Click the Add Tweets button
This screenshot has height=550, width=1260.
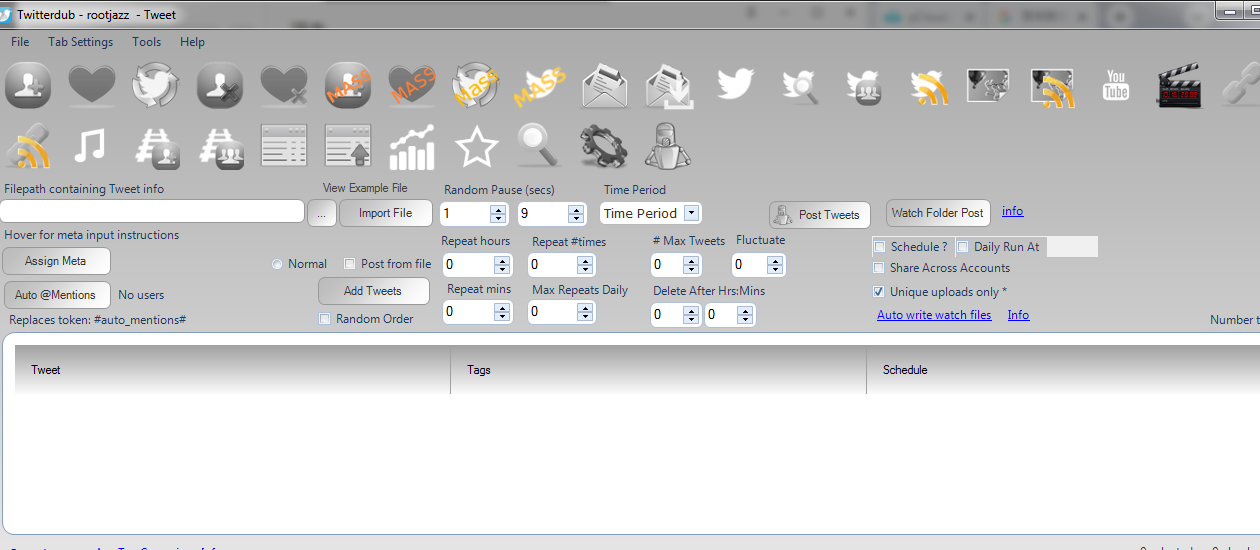(373, 291)
